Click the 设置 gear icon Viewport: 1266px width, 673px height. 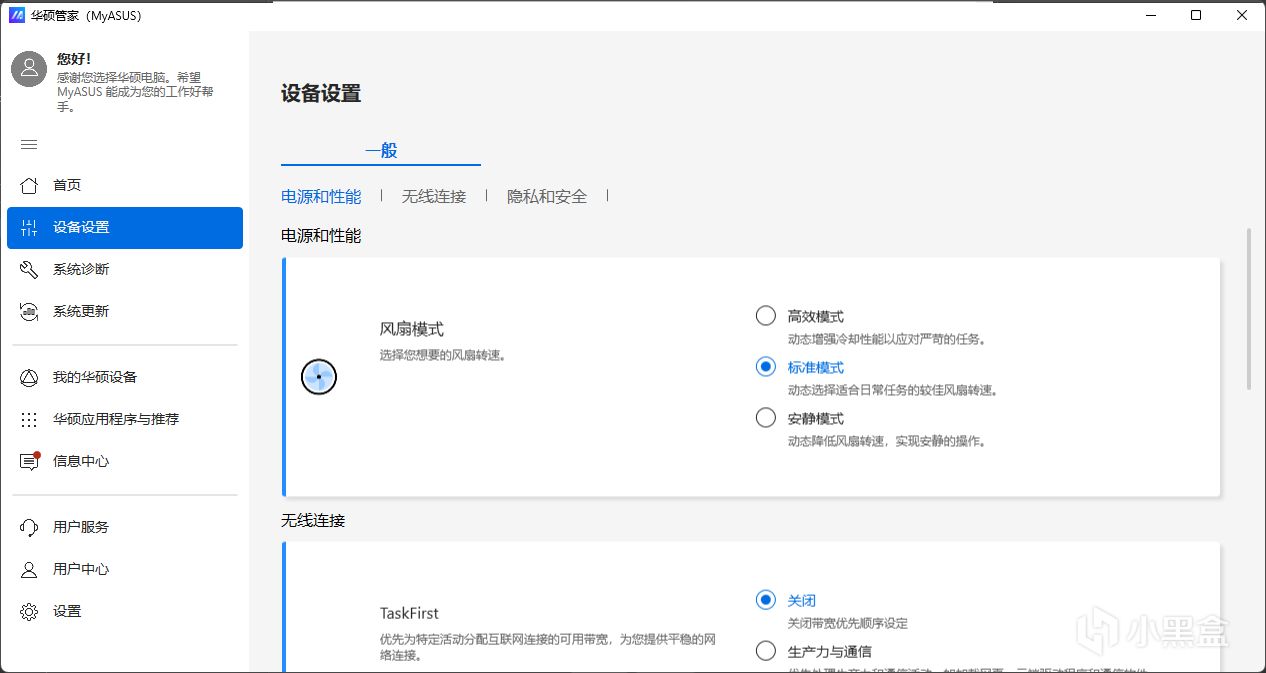coord(29,611)
